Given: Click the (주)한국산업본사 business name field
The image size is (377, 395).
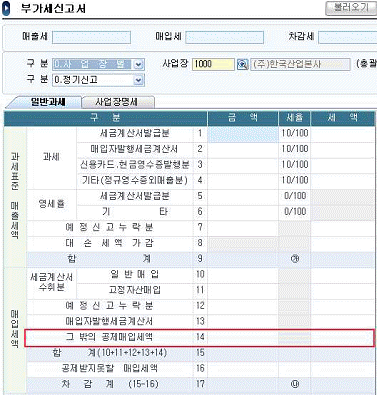Looking at the screenshot, I should [x=300, y=64].
